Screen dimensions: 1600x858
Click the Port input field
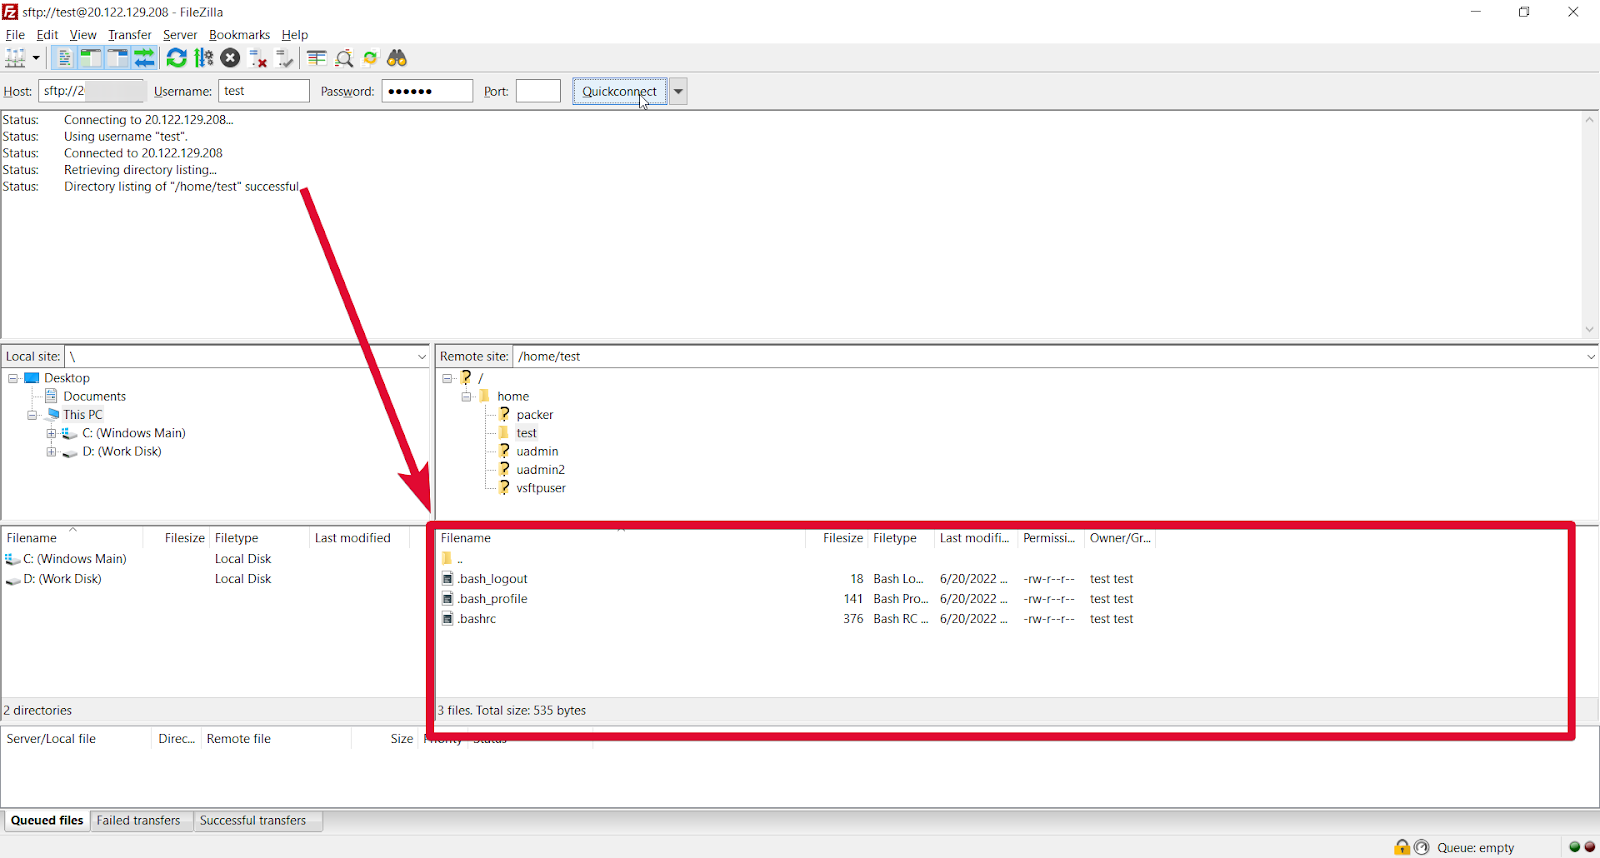coord(538,91)
